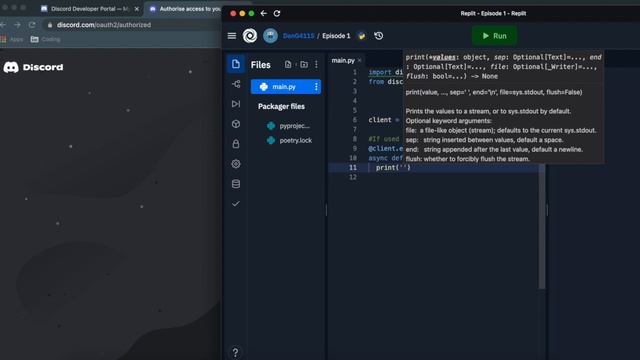The width and height of the screenshot is (640, 360).
Task: Go back using Replit window arrow
Action: [x=264, y=13]
